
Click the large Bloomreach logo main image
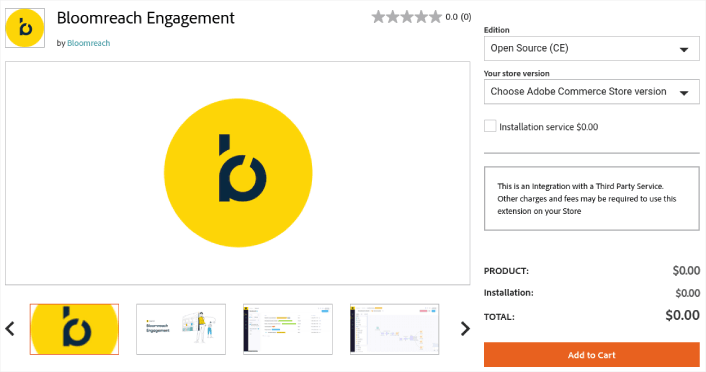[x=238, y=173]
